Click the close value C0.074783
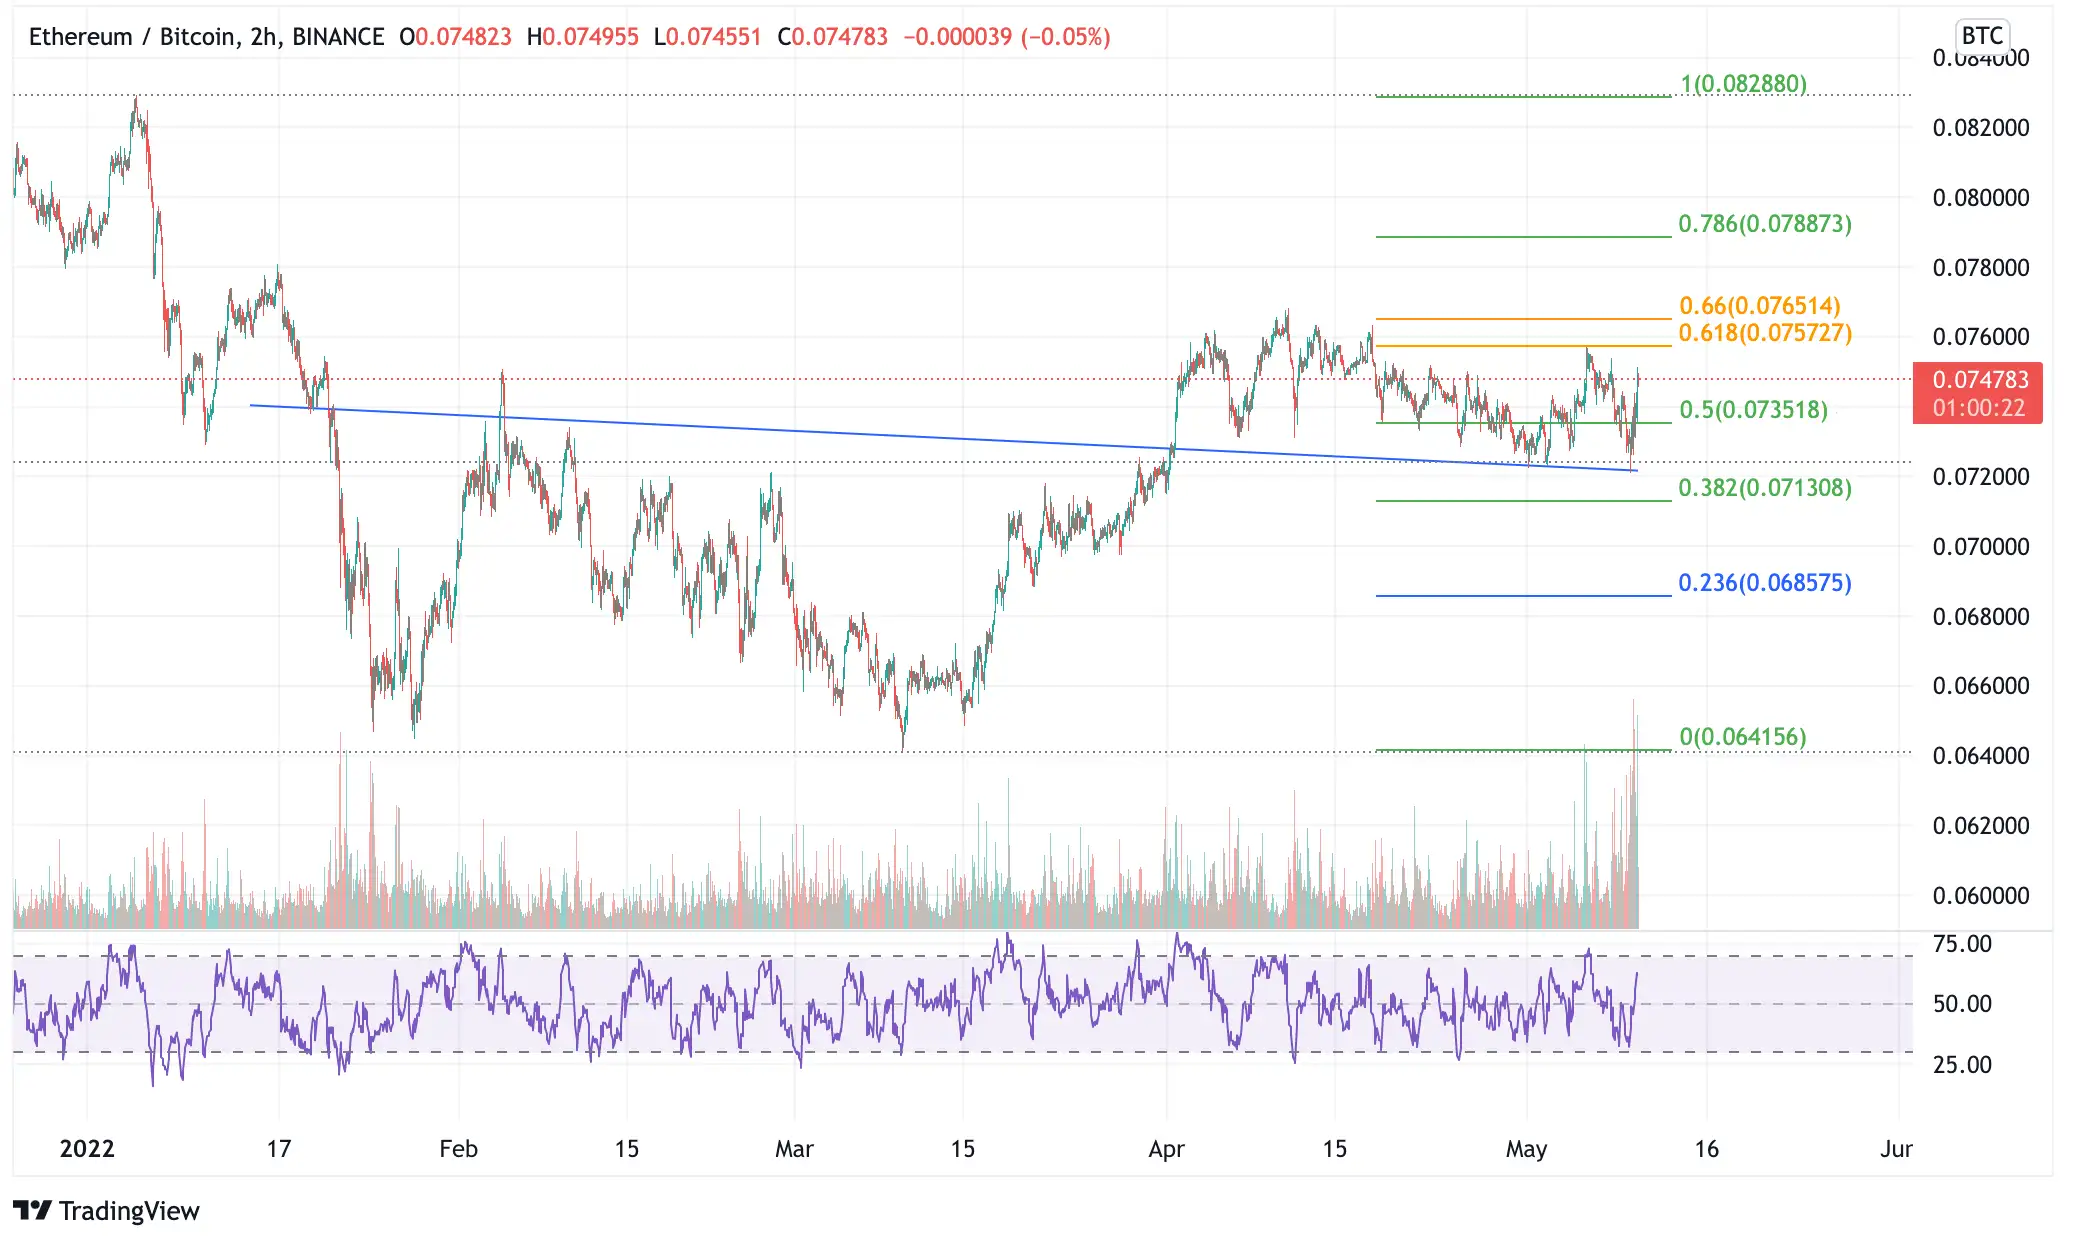Viewport: 2073px width, 1246px height. (x=833, y=37)
